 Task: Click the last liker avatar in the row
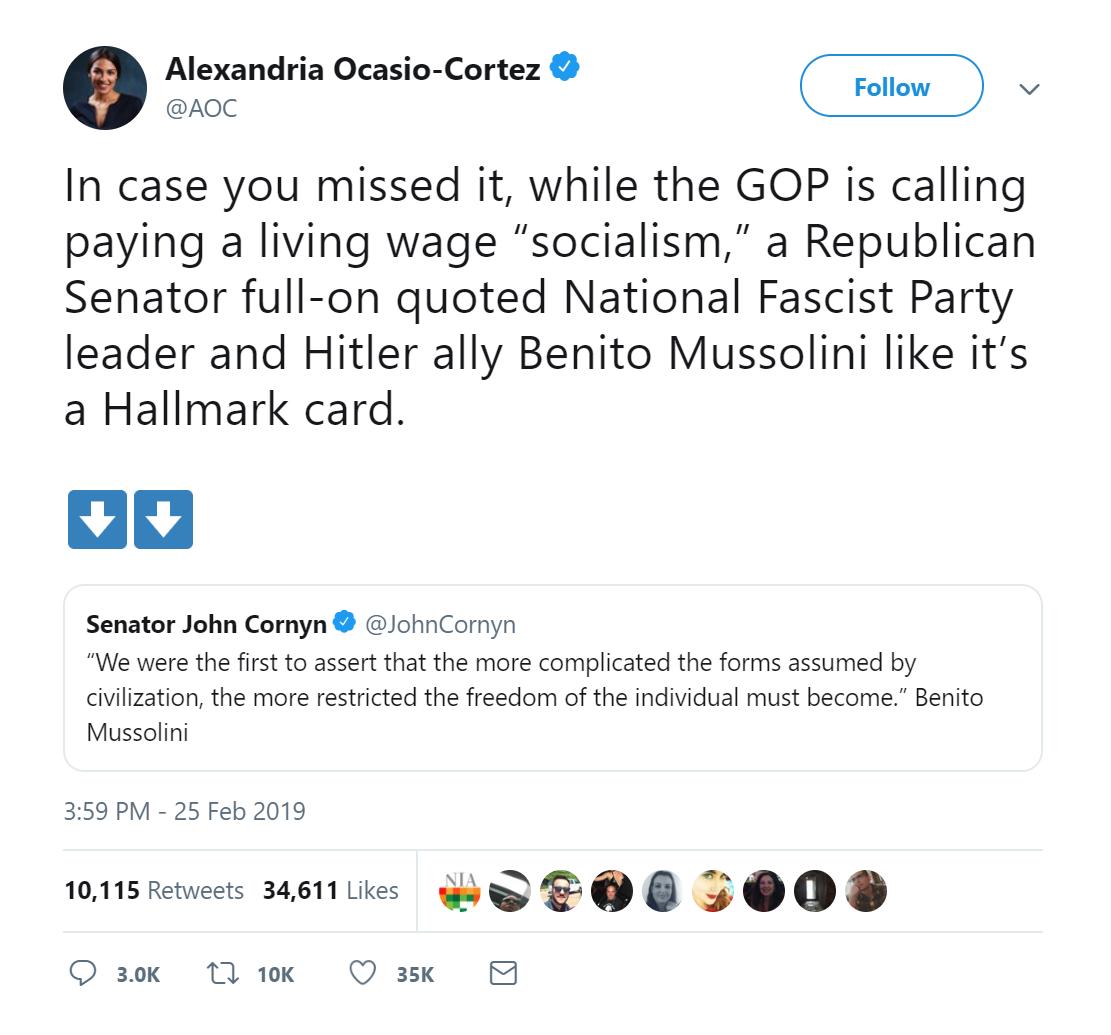click(865, 890)
